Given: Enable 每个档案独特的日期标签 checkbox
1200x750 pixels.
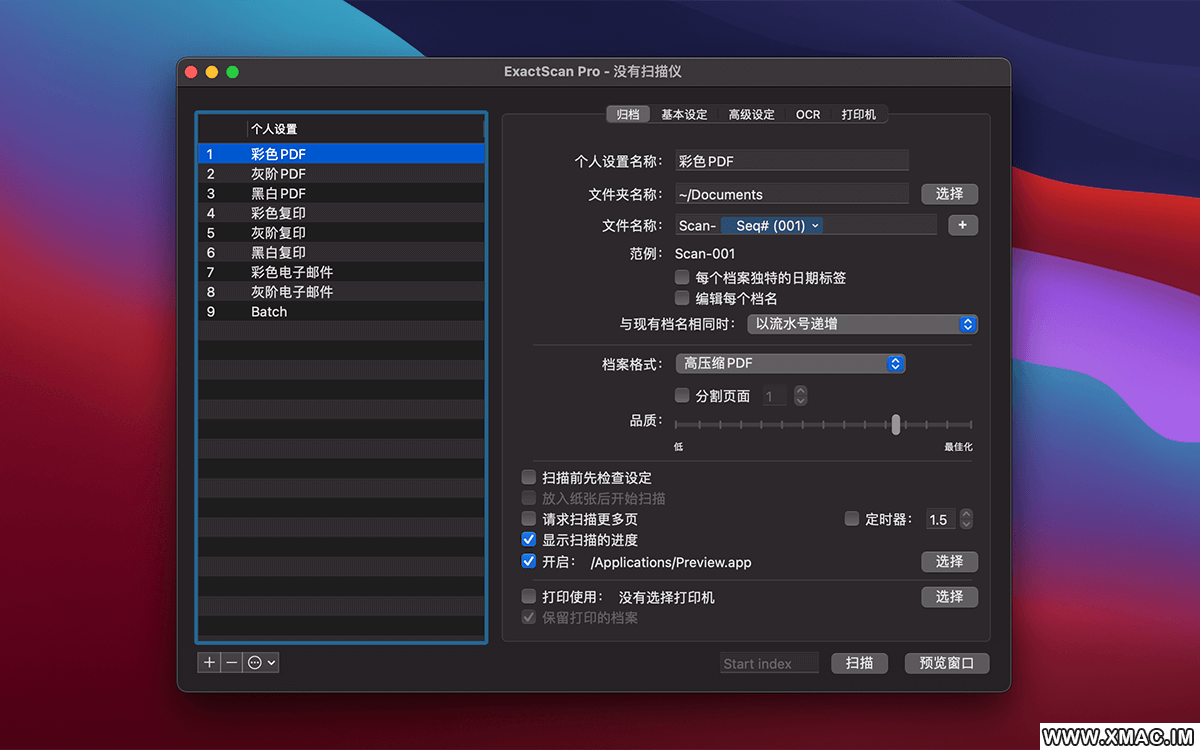Looking at the screenshot, I should (682, 277).
